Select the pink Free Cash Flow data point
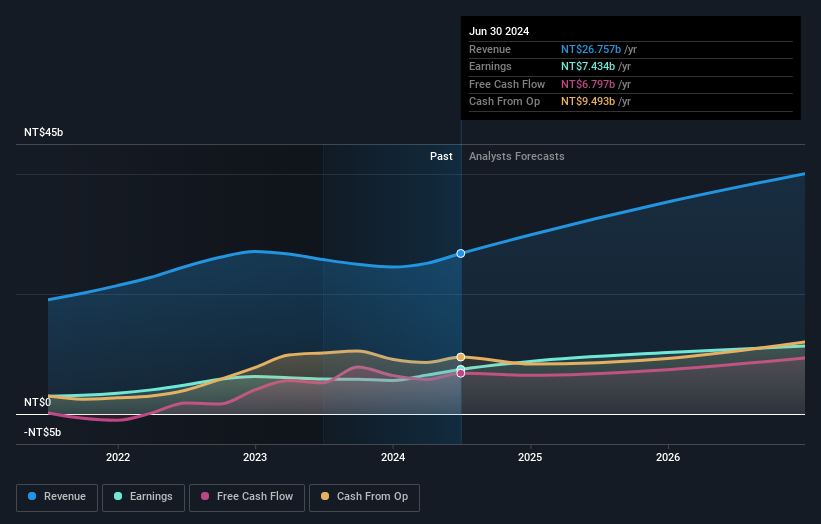Screen dimensions: 821x524 coord(461,373)
